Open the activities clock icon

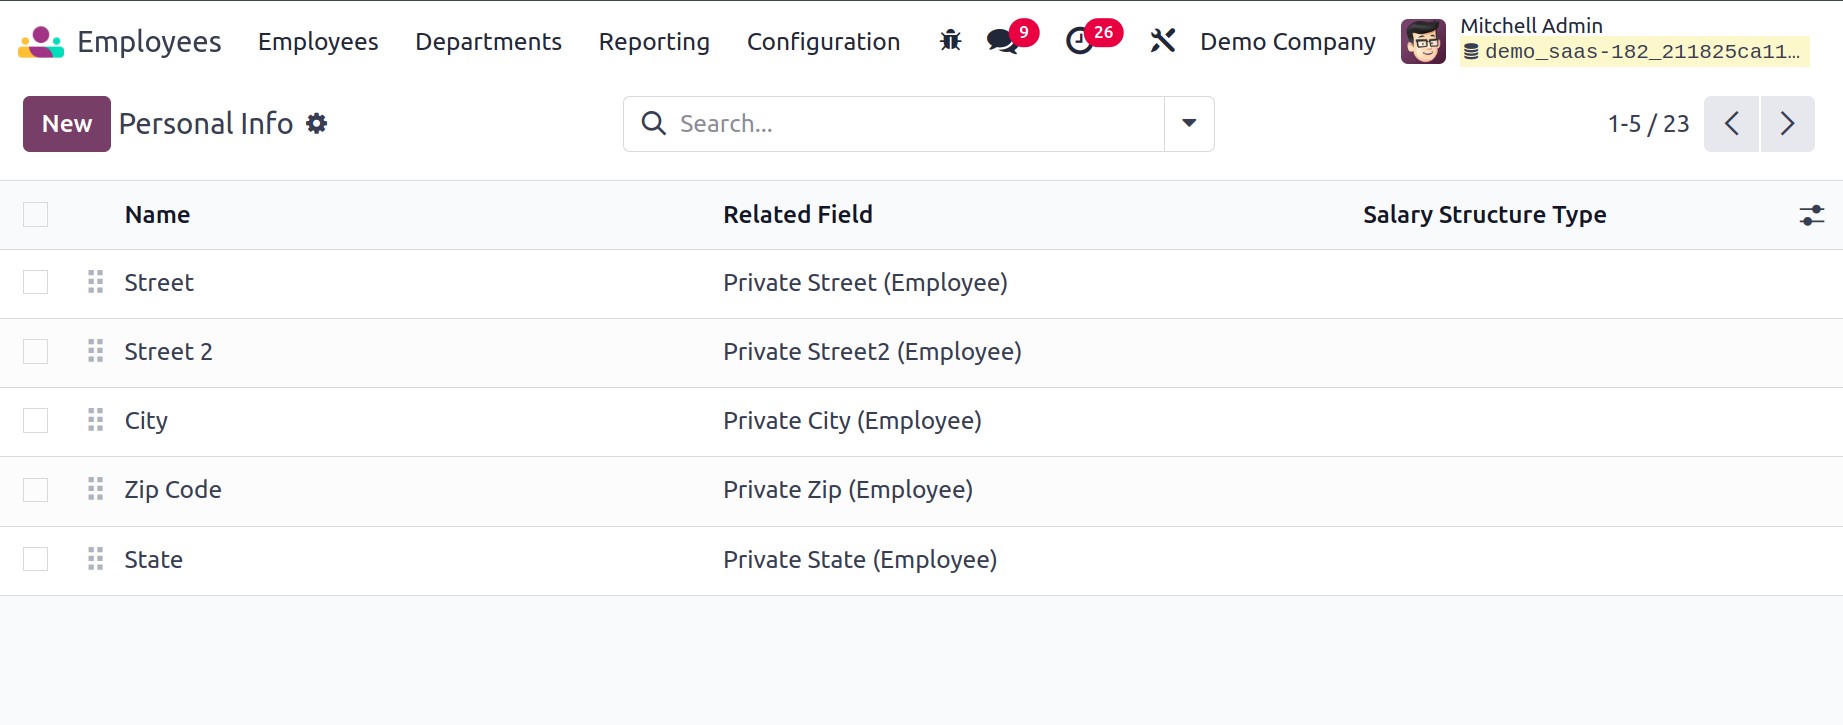click(1080, 41)
